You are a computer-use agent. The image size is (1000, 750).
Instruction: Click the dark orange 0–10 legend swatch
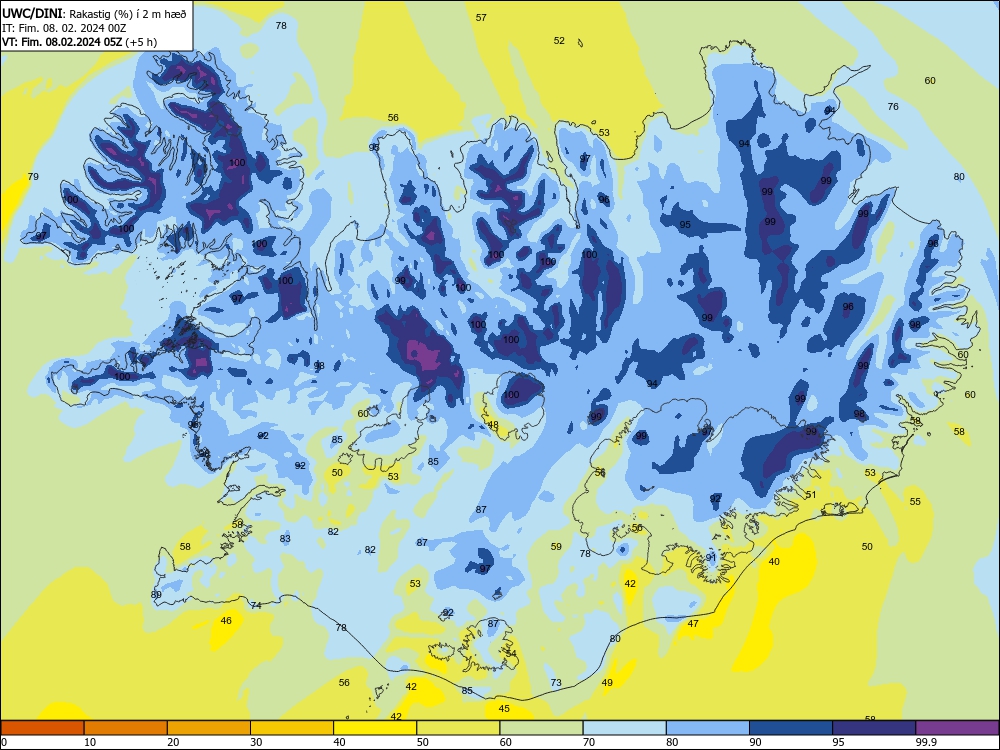click(x=43, y=728)
